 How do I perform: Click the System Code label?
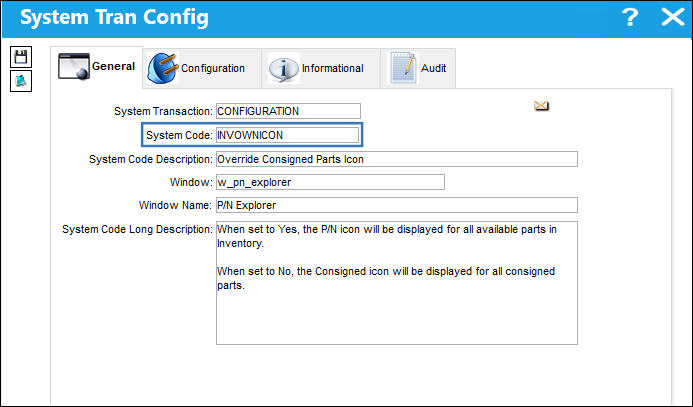pyautogui.click(x=179, y=135)
